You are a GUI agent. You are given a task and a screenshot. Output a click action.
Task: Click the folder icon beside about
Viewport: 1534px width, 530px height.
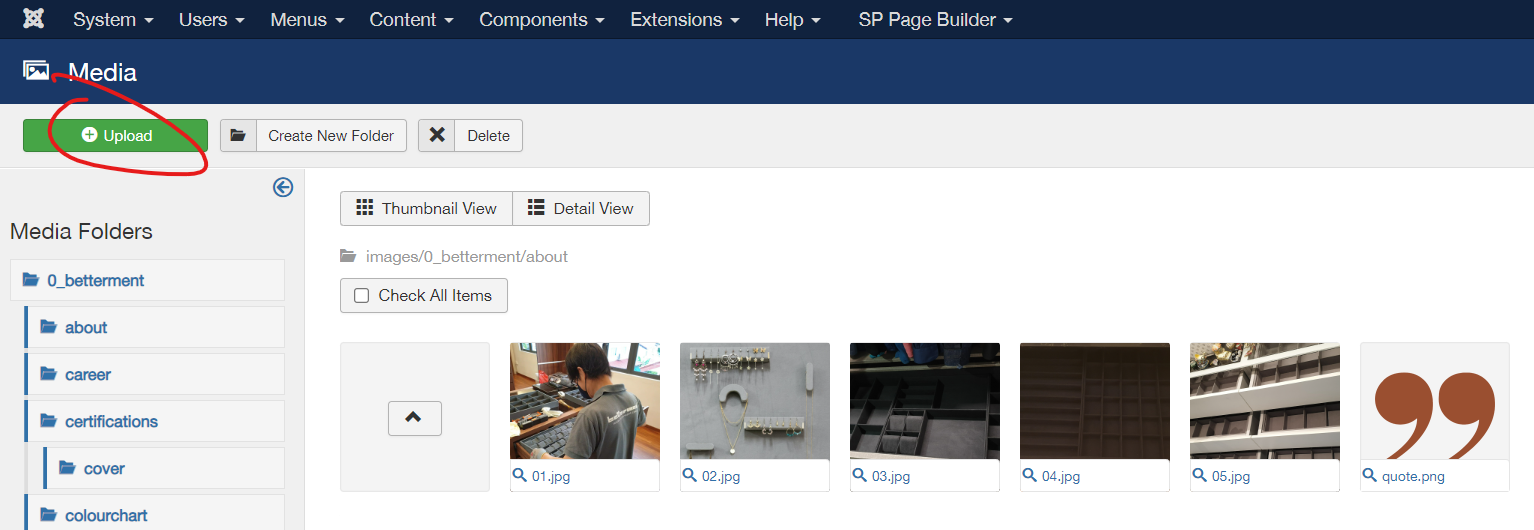click(x=49, y=327)
